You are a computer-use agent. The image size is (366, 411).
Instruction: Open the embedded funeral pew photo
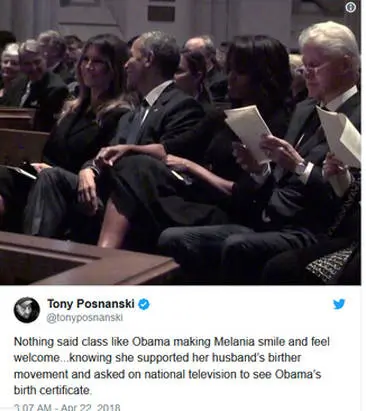[x=180, y=142]
